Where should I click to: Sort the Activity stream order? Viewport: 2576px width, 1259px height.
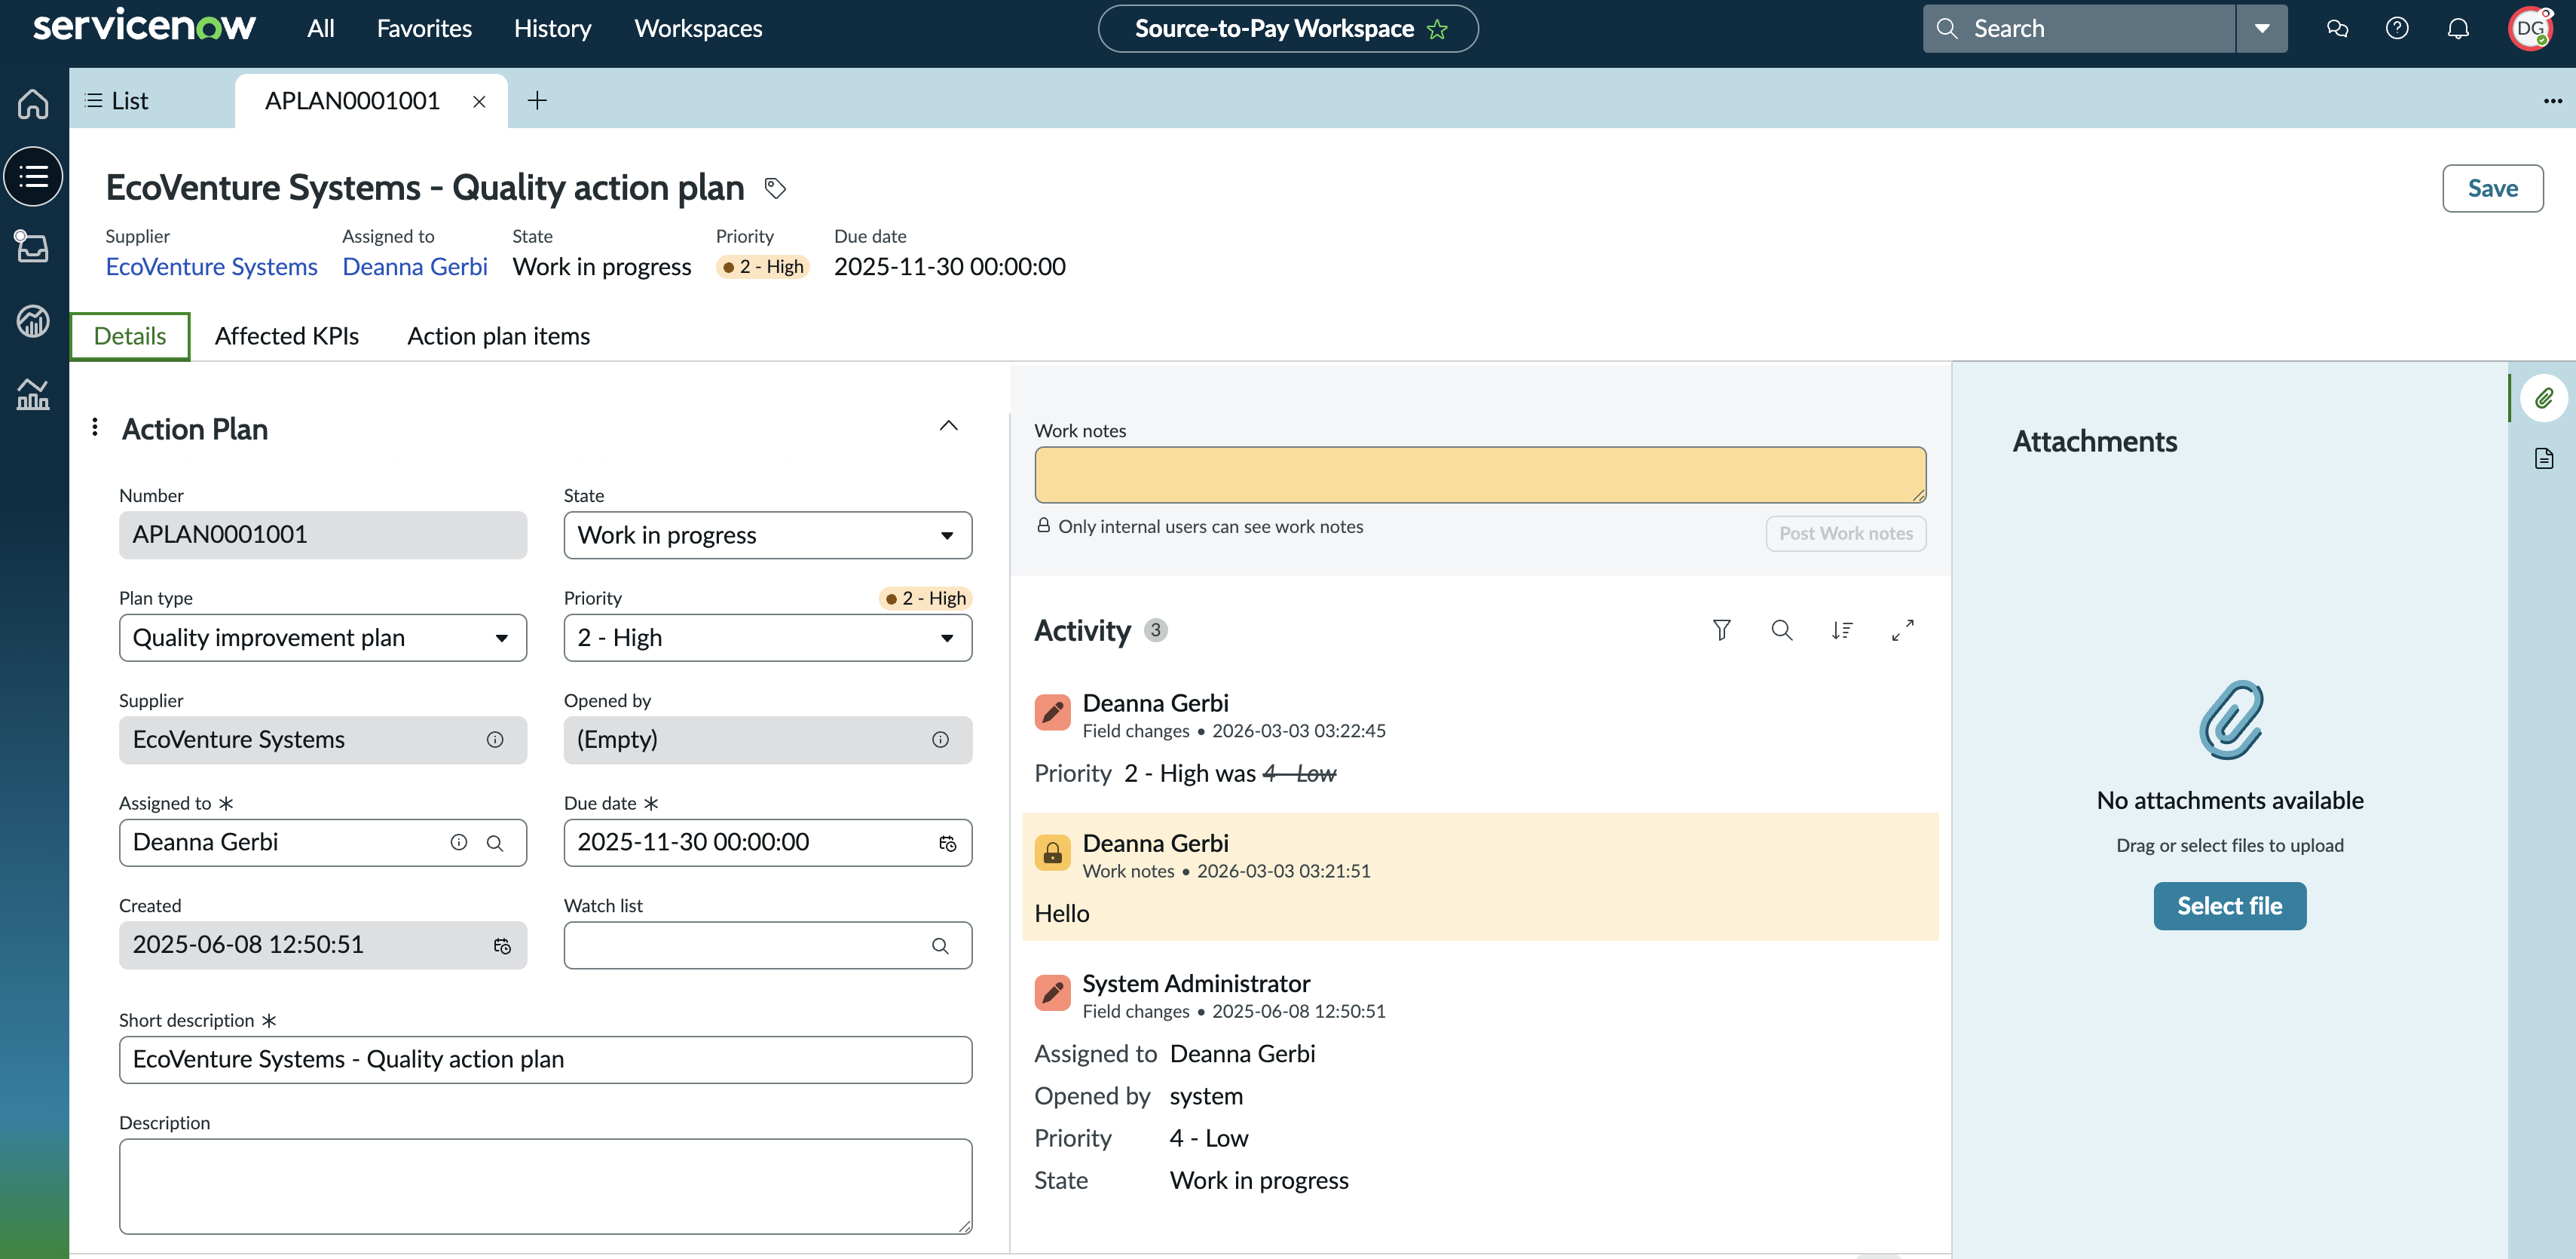[1842, 630]
